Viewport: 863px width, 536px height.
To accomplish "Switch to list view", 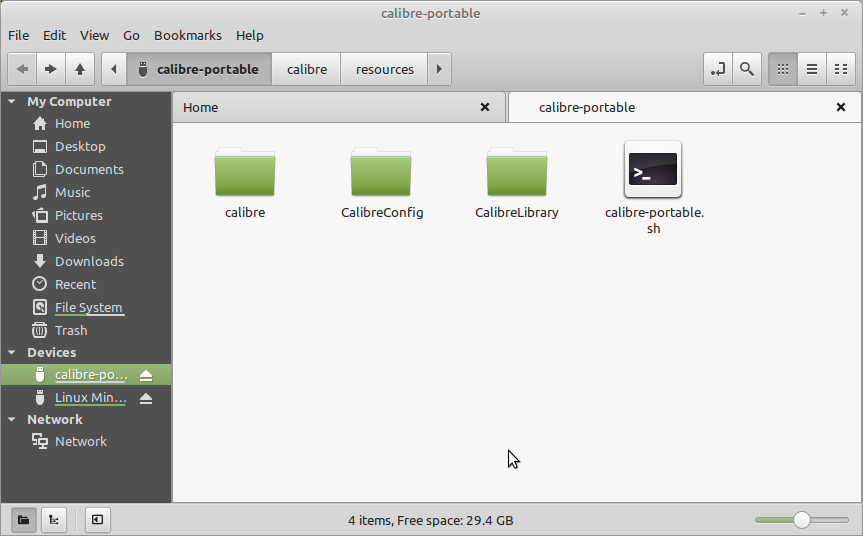I will pyautogui.click(x=812, y=69).
